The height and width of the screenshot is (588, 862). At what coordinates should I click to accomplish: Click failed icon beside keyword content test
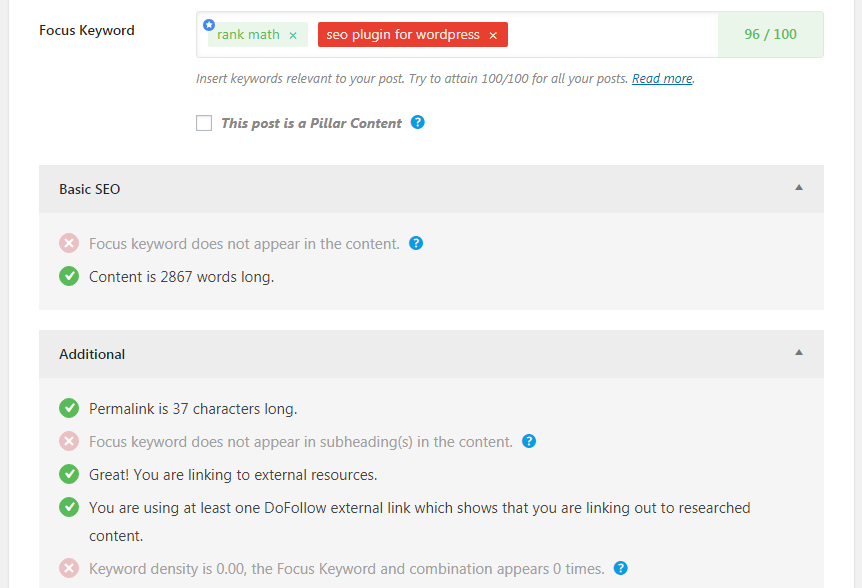click(69, 243)
